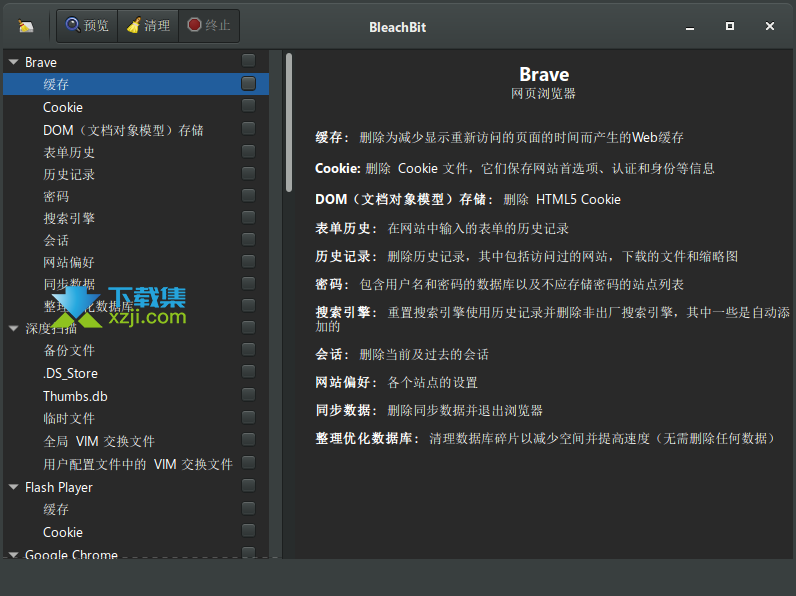Toggle the Flash Player group checkbox
The image size is (796, 596).
tap(248, 486)
